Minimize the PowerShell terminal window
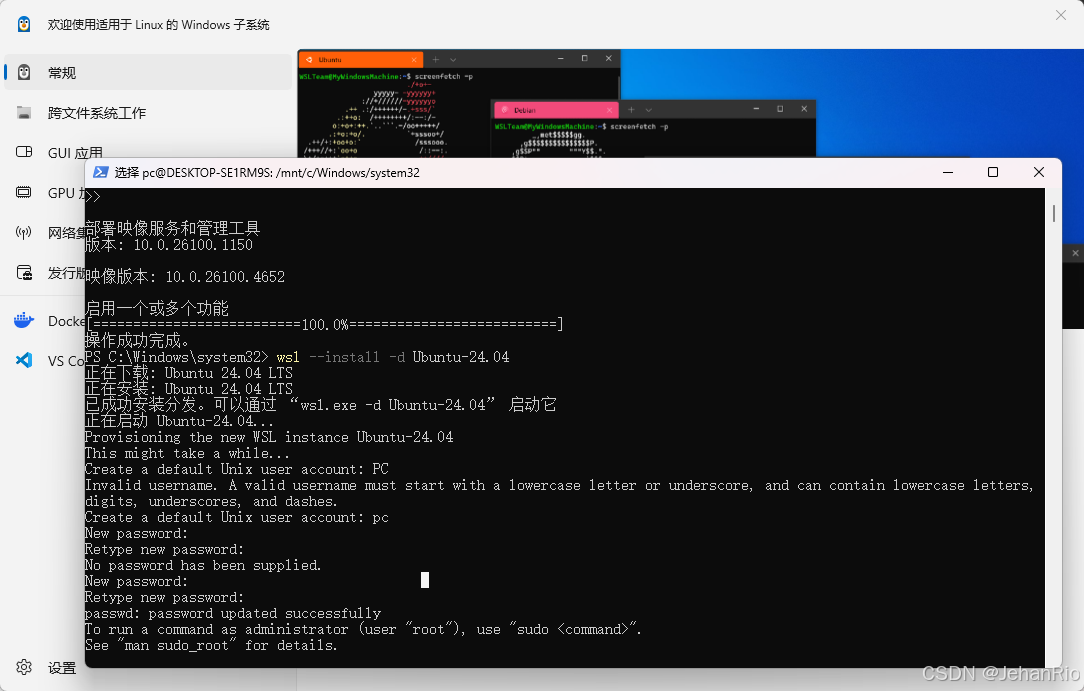Viewport: 1084px width, 691px height. click(x=948, y=172)
